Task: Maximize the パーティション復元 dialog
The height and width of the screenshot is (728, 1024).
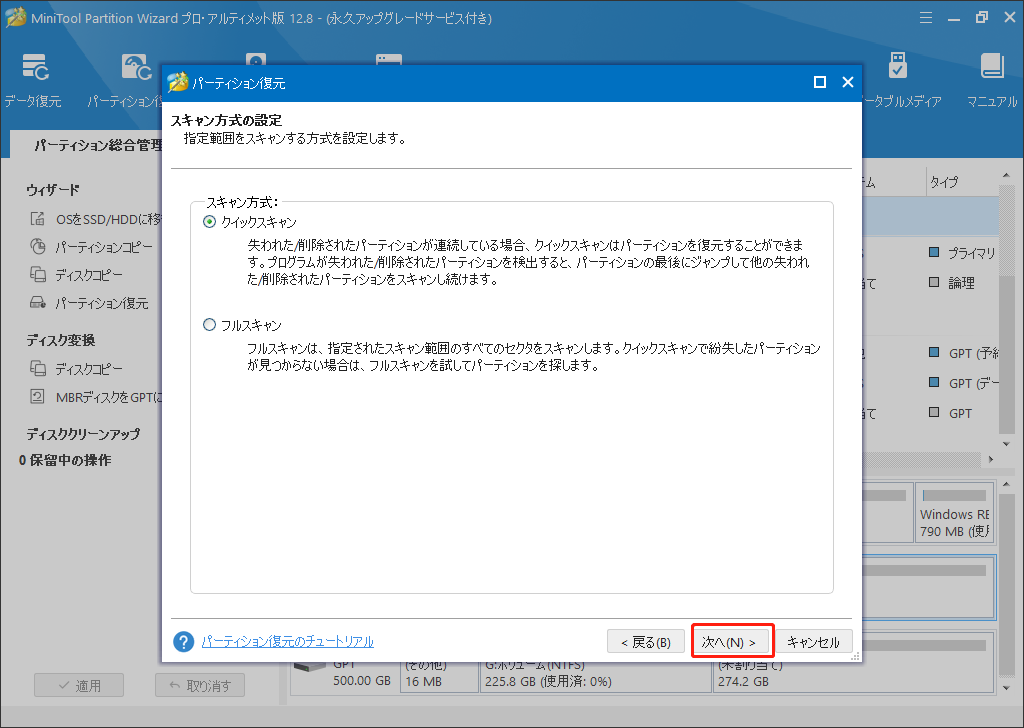Action: pos(820,82)
